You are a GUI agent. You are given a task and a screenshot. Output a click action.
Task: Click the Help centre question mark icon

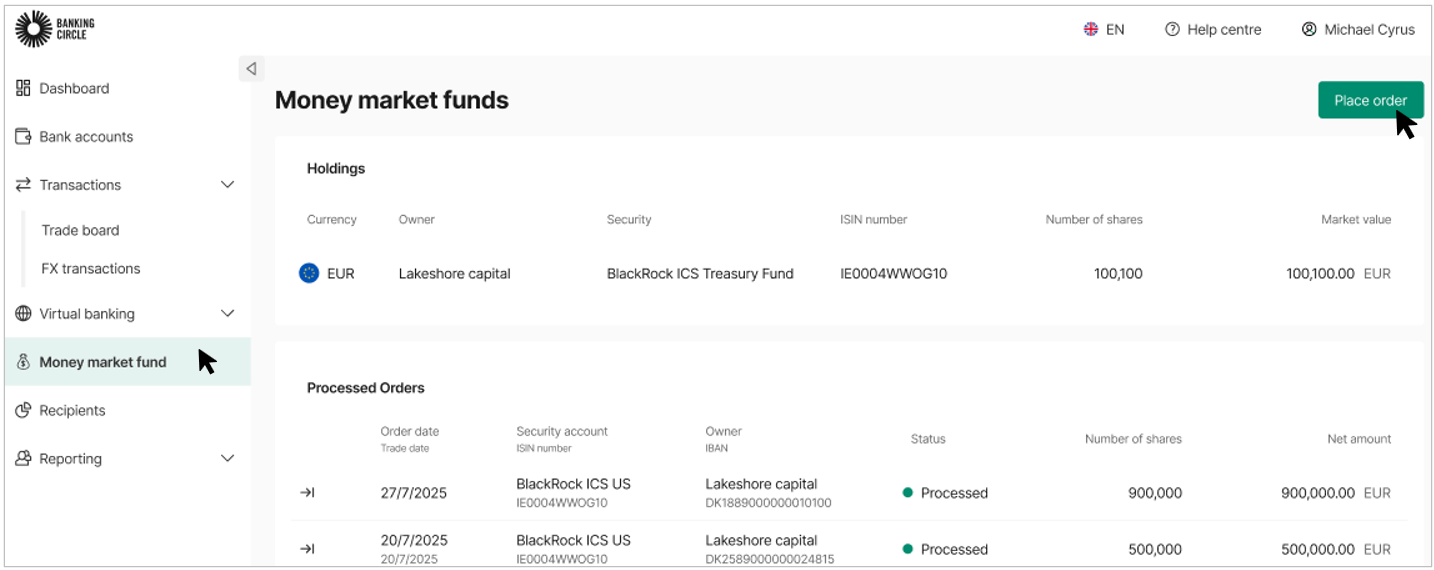tap(1172, 29)
